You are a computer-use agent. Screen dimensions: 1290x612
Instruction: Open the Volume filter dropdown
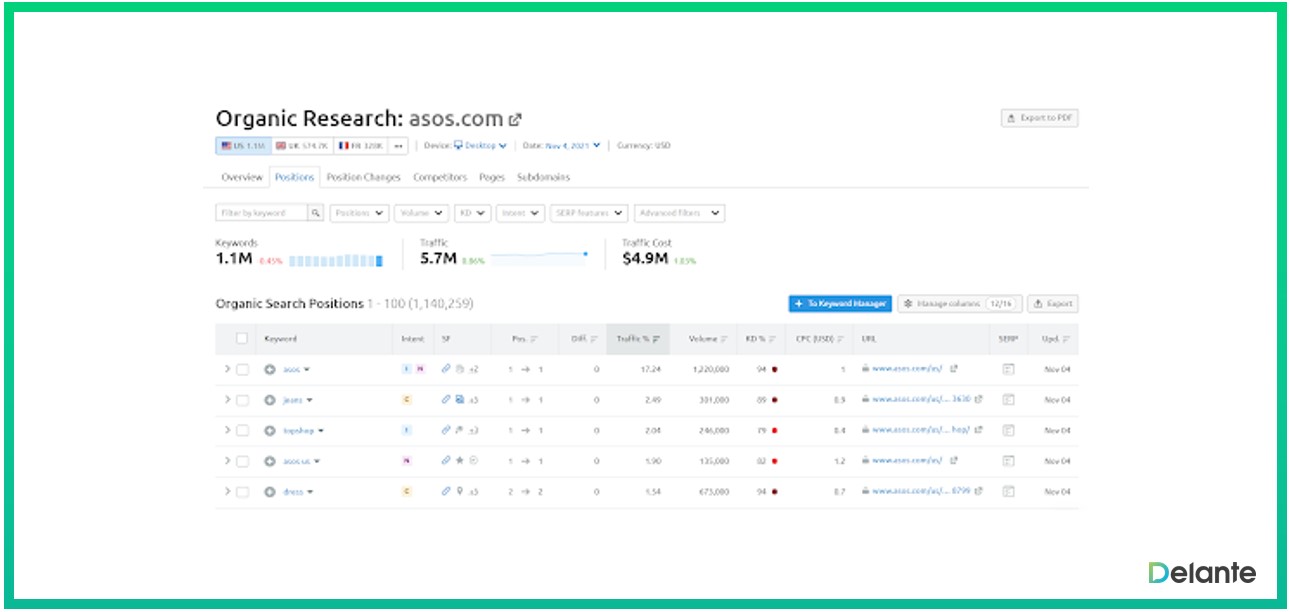pyautogui.click(x=421, y=213)
